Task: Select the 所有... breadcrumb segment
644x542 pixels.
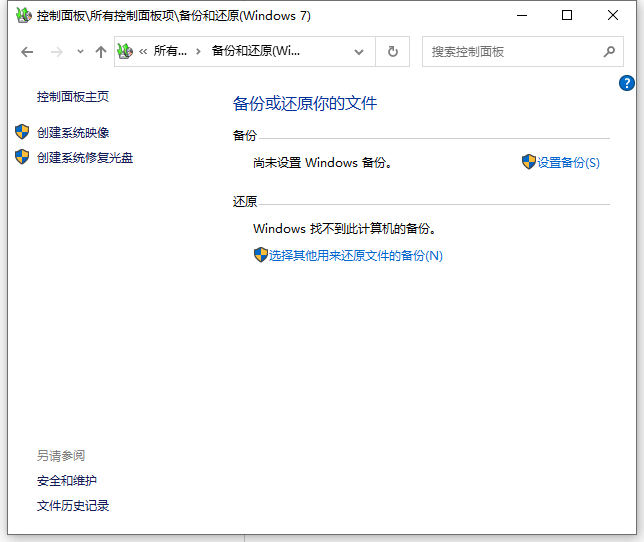Action: click(170, 51)
